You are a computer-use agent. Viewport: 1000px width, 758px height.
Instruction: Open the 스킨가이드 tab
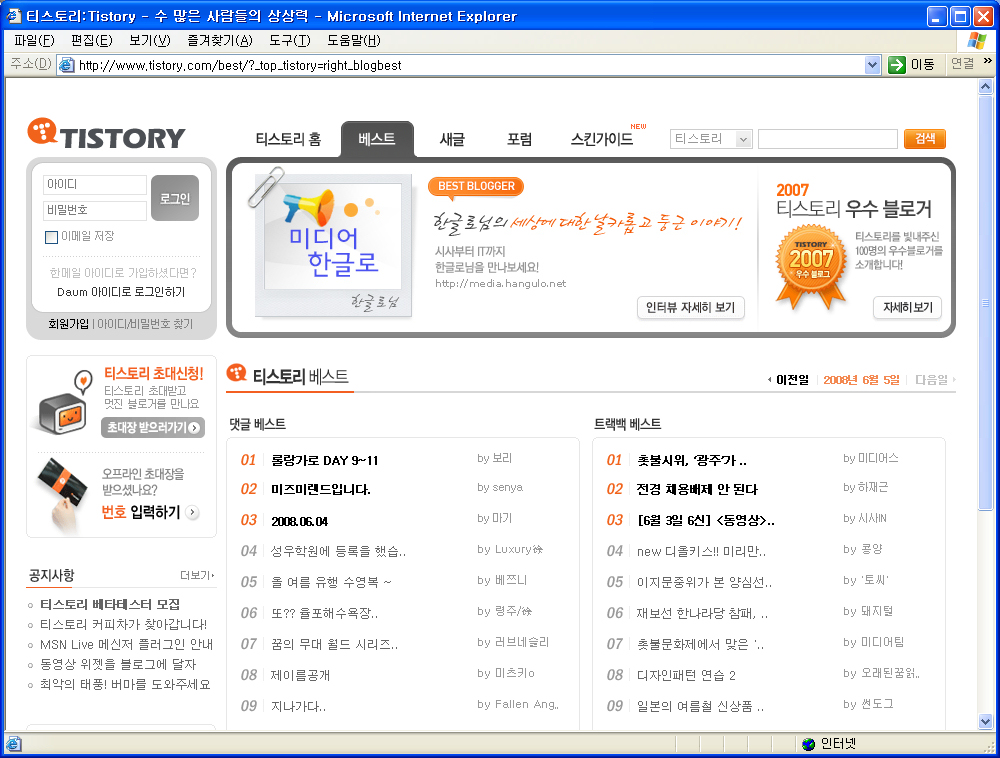point(602,139)
